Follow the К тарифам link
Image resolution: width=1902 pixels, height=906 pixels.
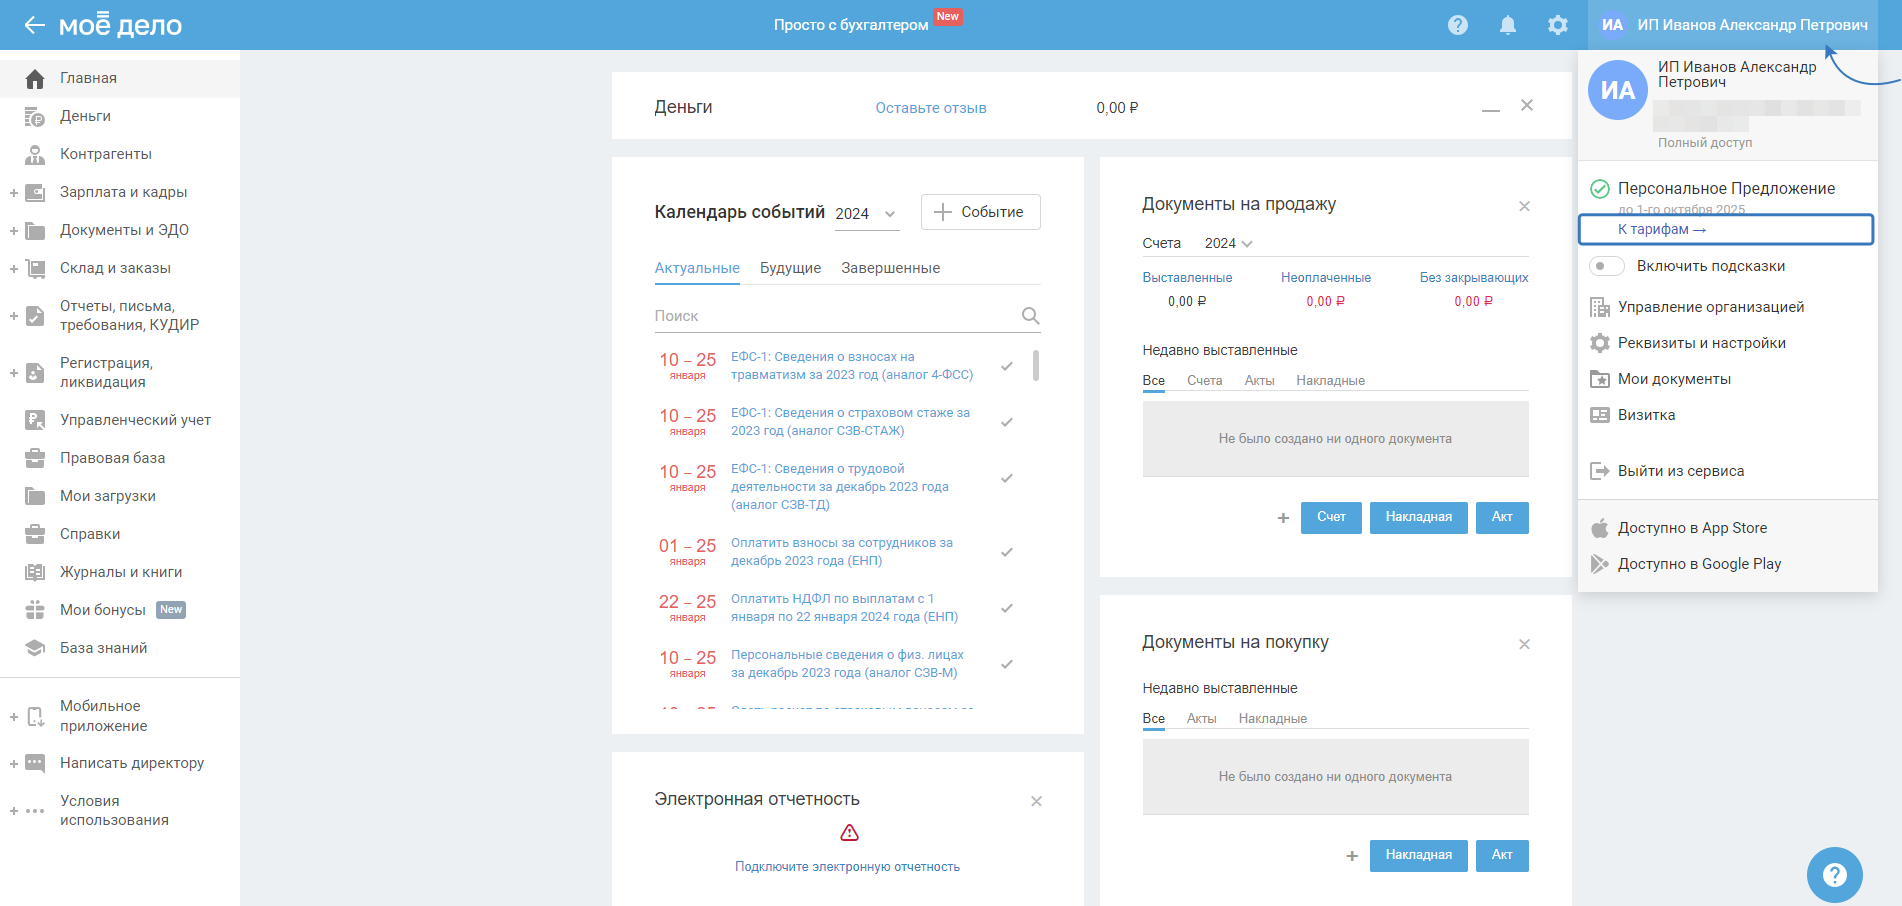click(1661, 229)
